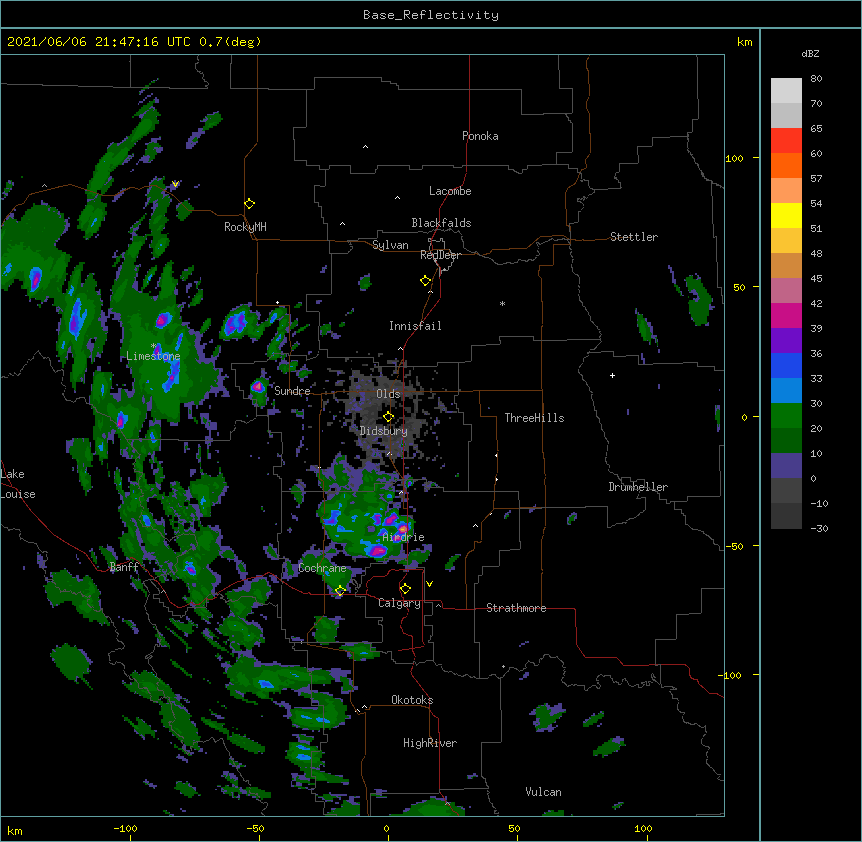Click the Olds city label
Image resolution: width=862 pixels, height=842 pixels.
click(388, 394)
